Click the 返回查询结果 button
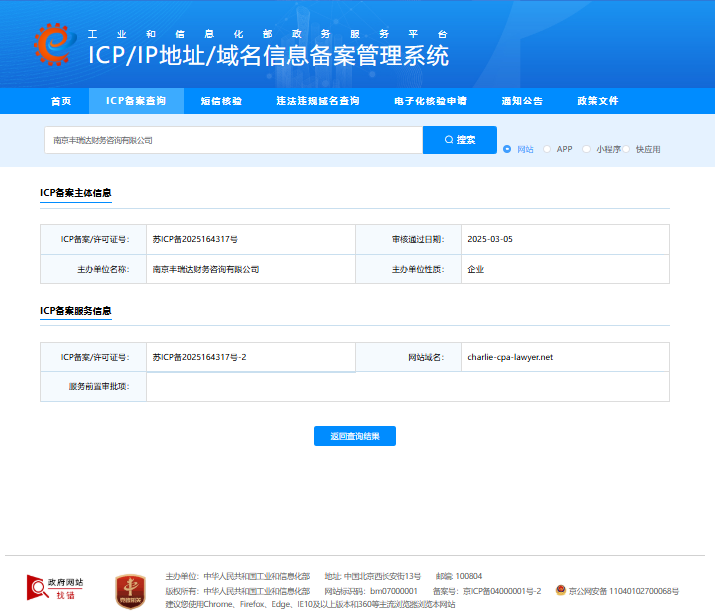Screen dimensions: 715x611 355,436
